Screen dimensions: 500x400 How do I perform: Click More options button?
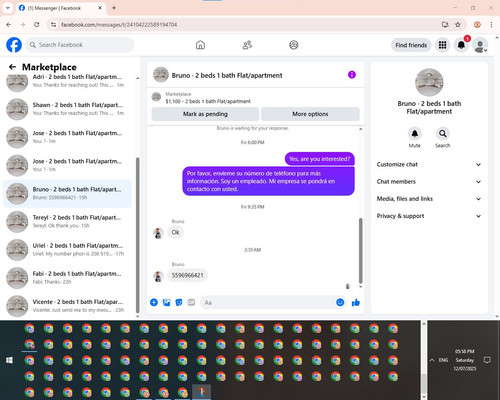pos(310,114)
